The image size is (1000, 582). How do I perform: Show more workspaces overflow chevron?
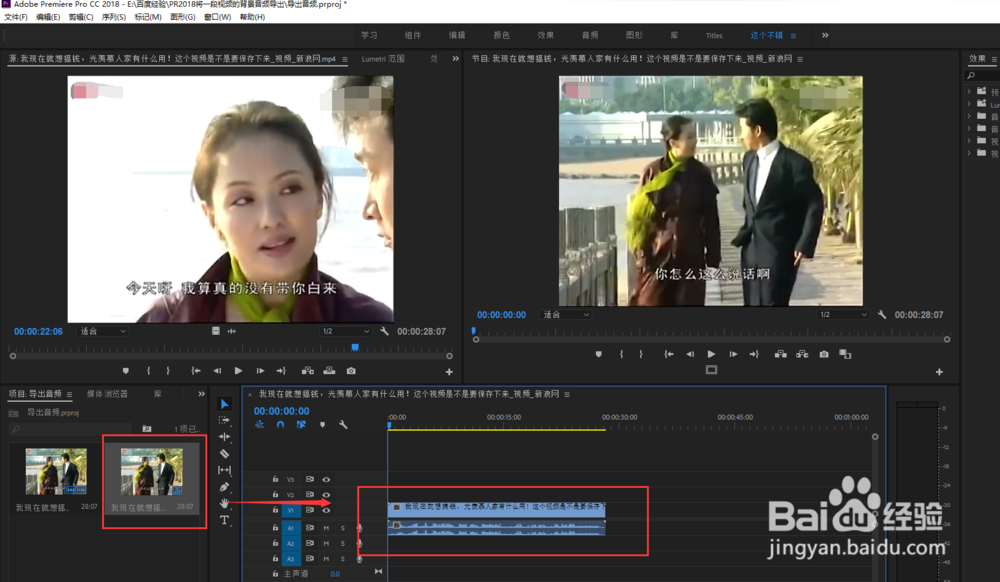coord(825,35)
